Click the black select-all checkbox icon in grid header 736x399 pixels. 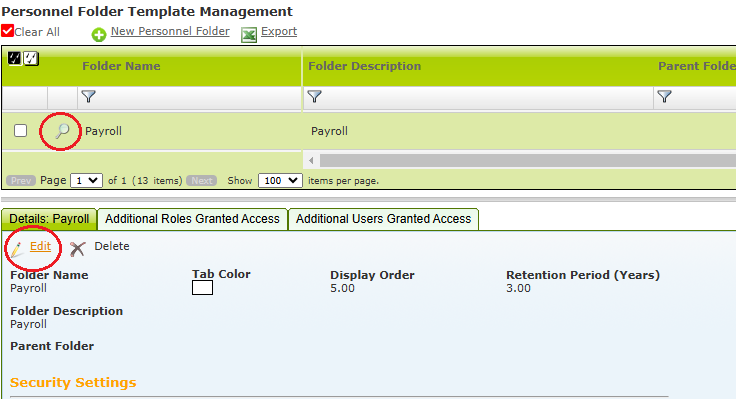15,58
